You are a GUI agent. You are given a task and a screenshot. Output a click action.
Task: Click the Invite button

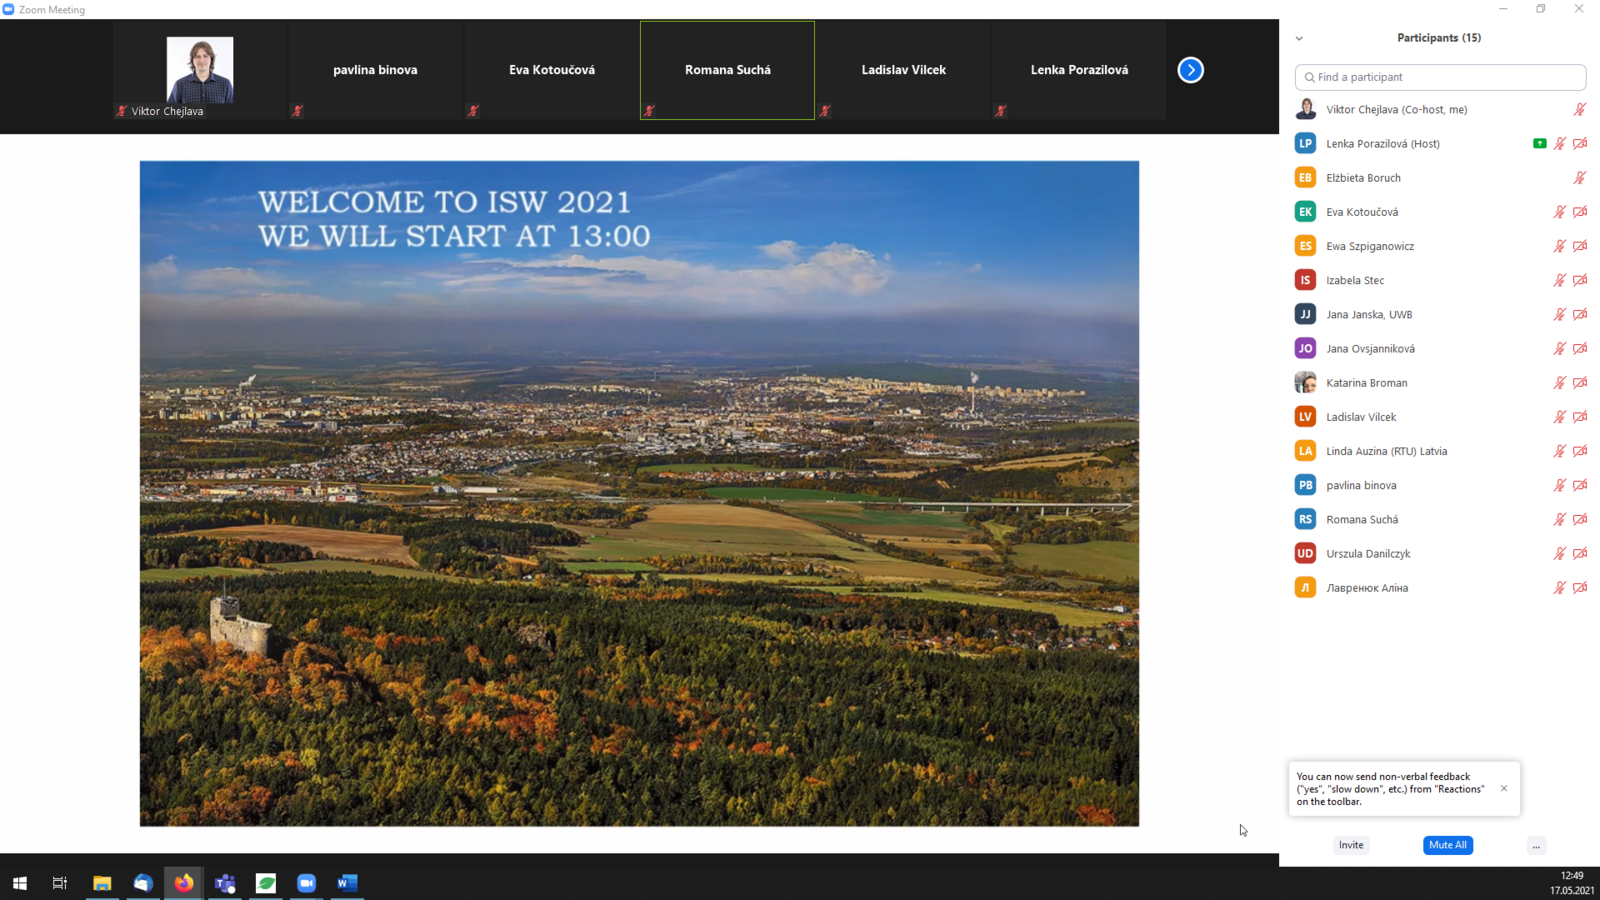(x=1351, y=845)
